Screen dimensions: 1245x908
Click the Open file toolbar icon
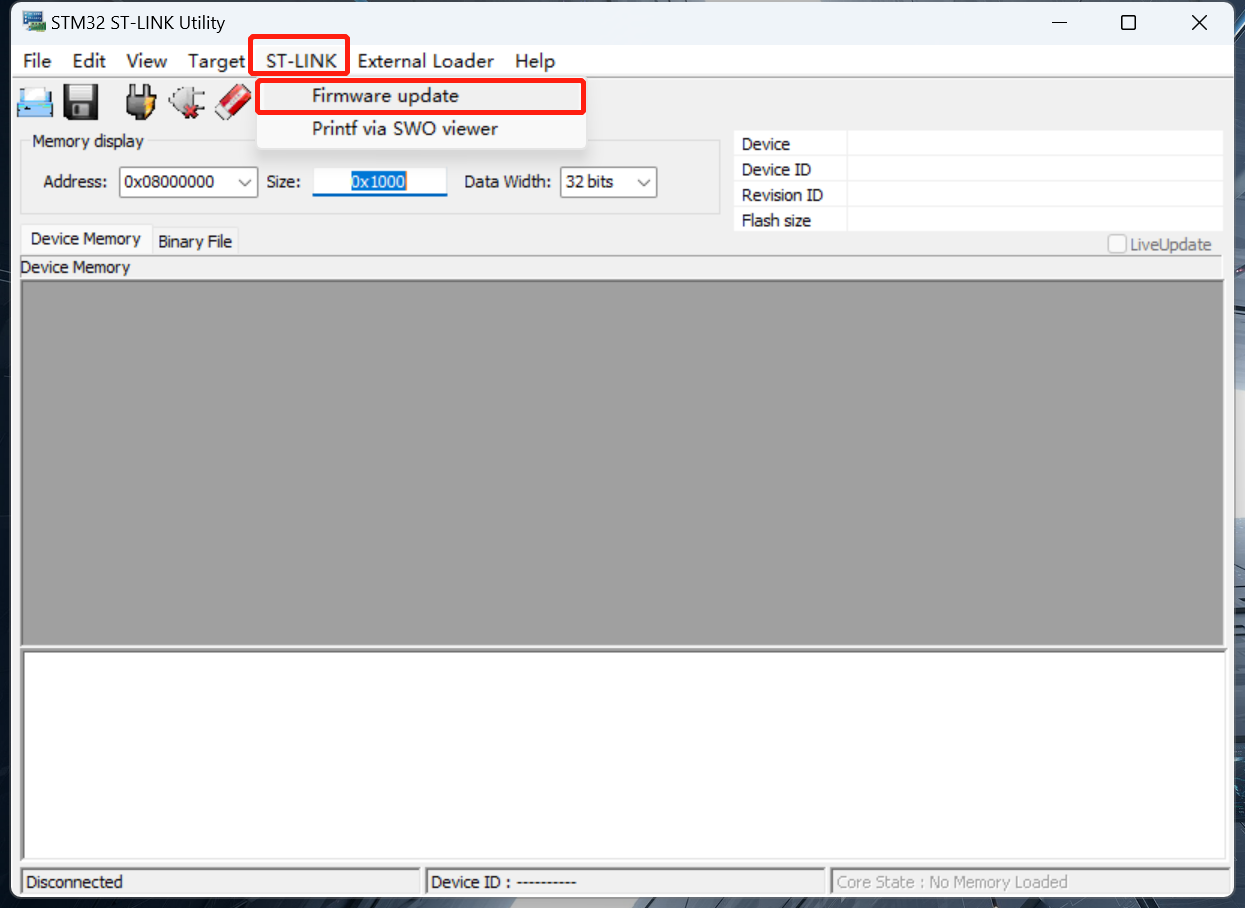(34, 102)
